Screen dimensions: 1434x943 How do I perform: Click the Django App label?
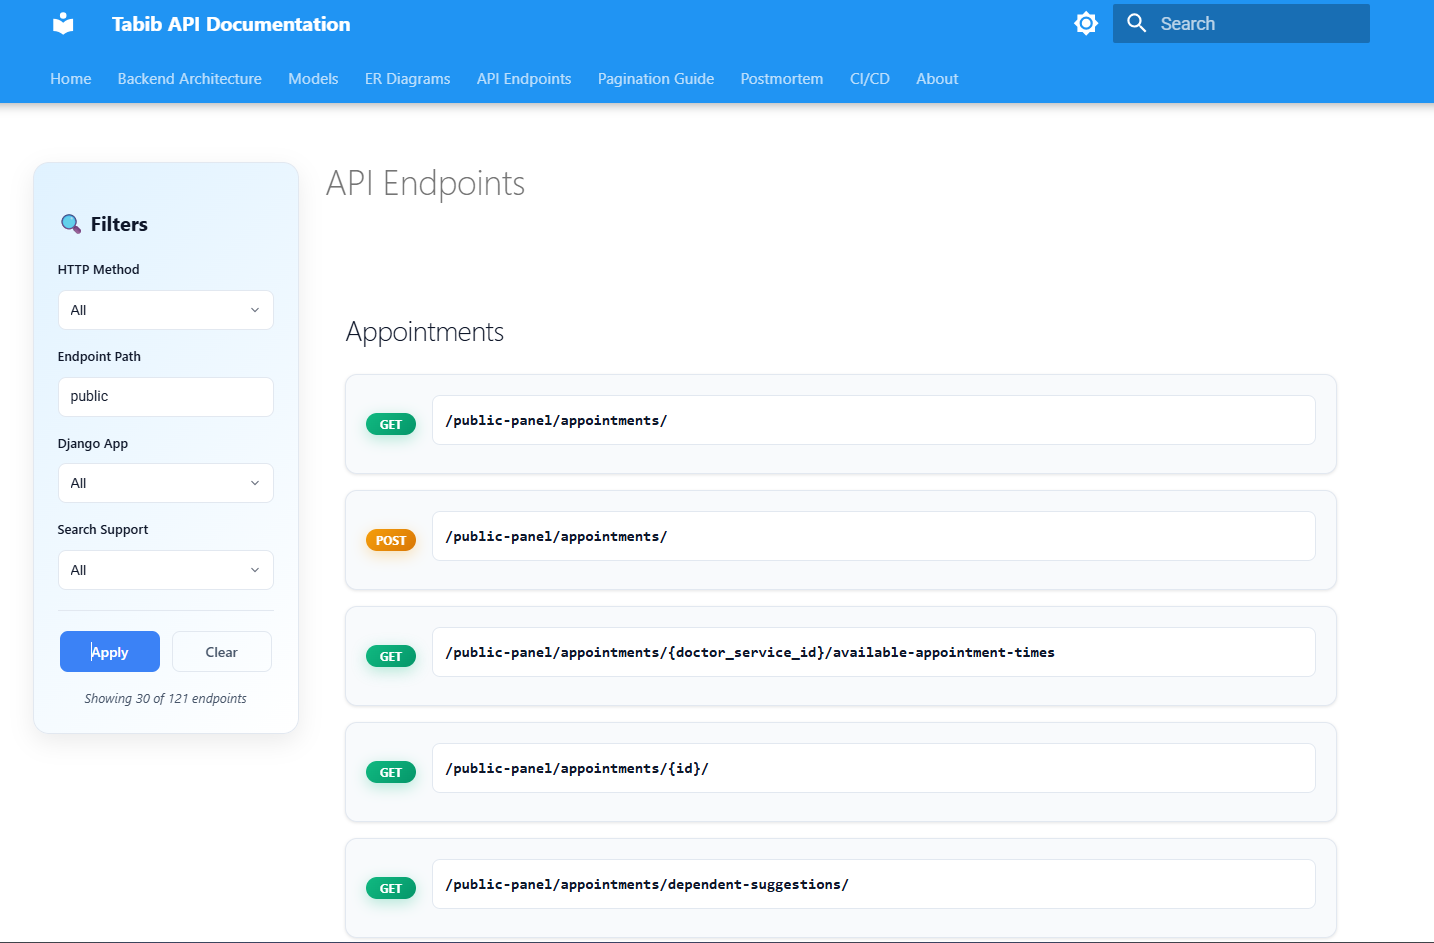tap(93, 444)
